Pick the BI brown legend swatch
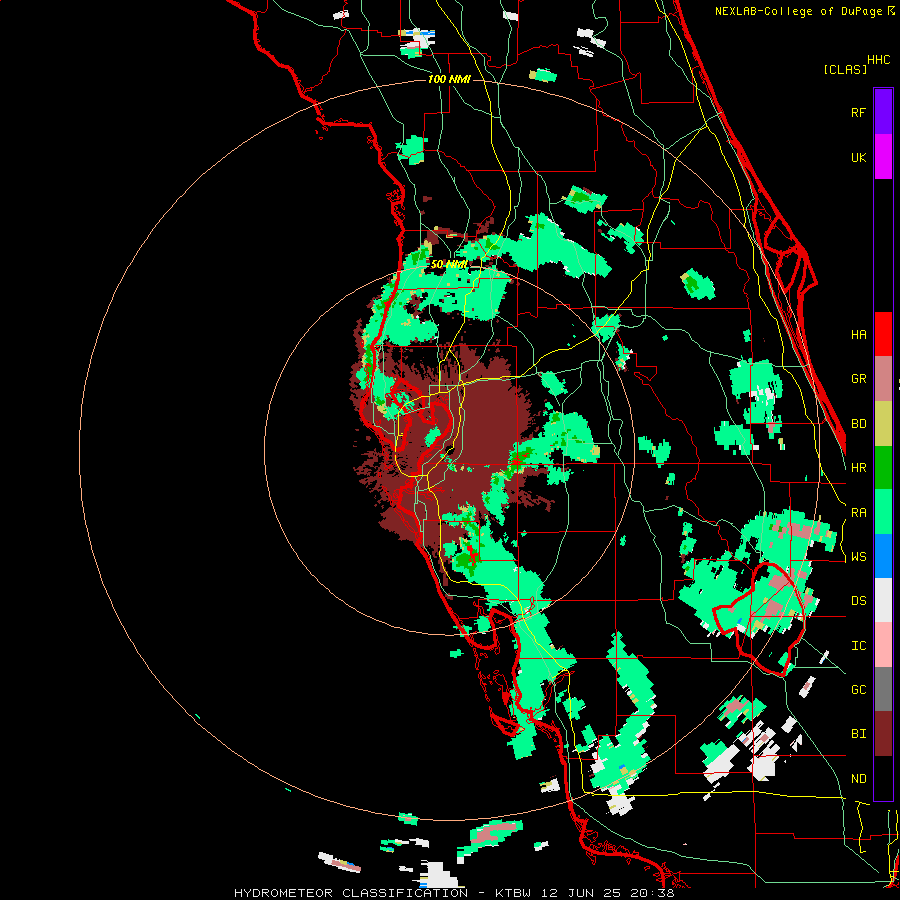The height and width of the screenshot is (900, 900). [883, 734]
